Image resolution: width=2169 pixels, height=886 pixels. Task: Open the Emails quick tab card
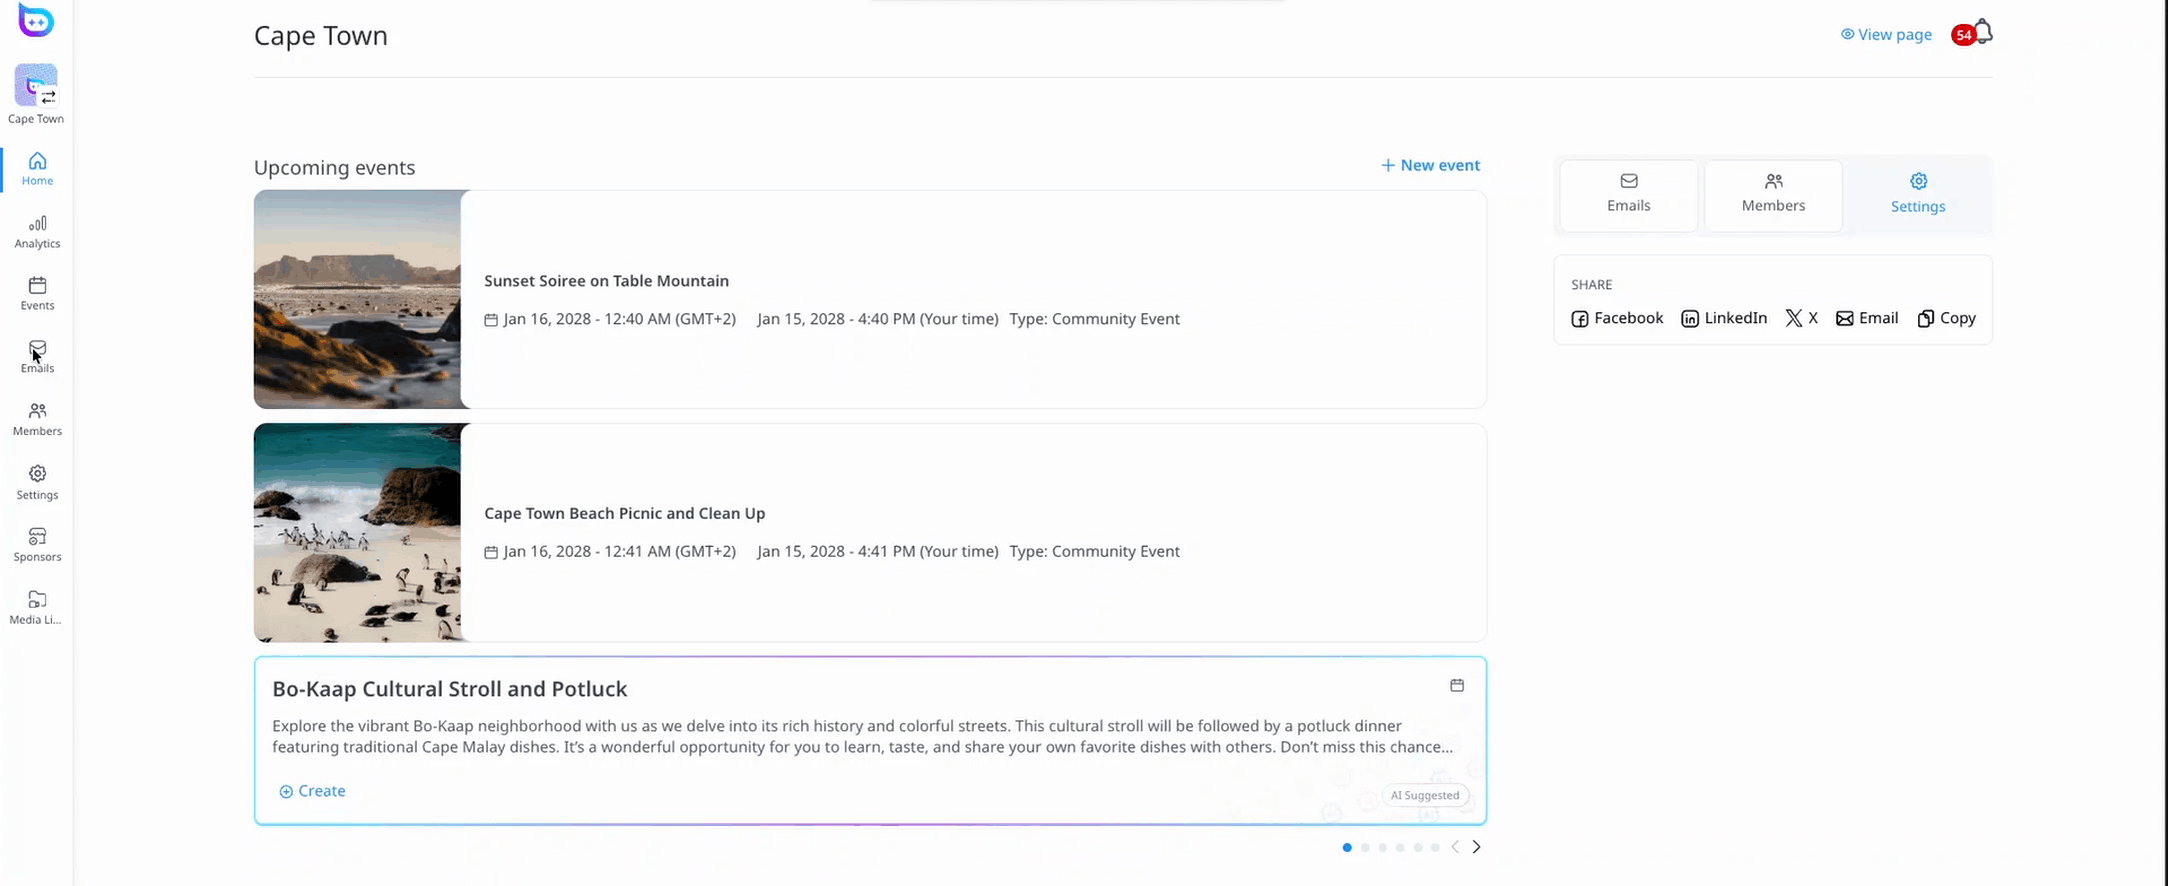pyautogui.click(x=1629, y=195)
